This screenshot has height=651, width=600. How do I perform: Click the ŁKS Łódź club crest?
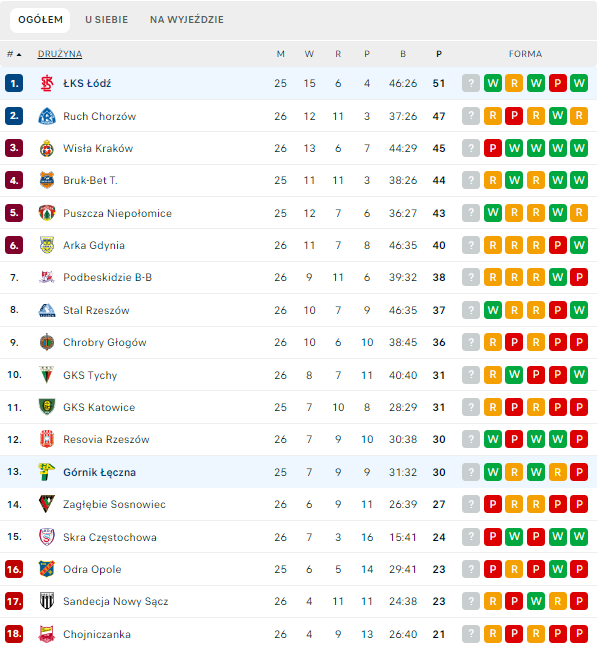tap(46, 84)
